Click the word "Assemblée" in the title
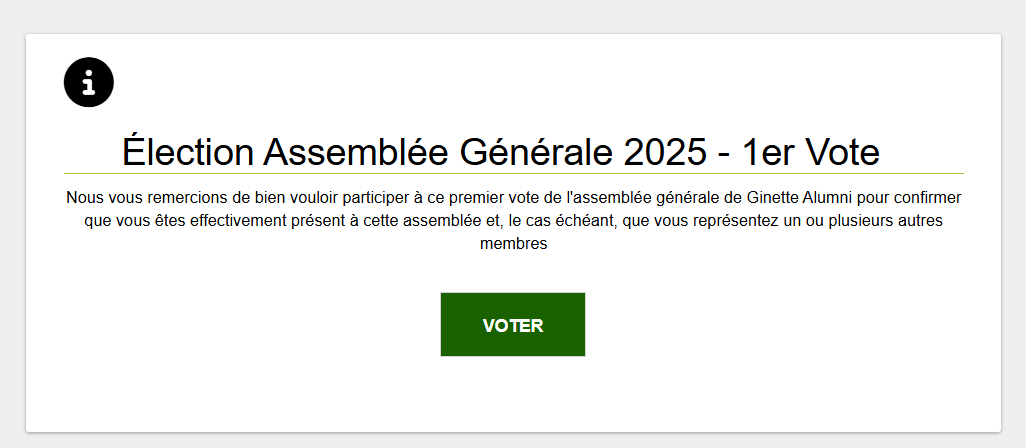This screenshot has height=448, width=1026. 356,152
